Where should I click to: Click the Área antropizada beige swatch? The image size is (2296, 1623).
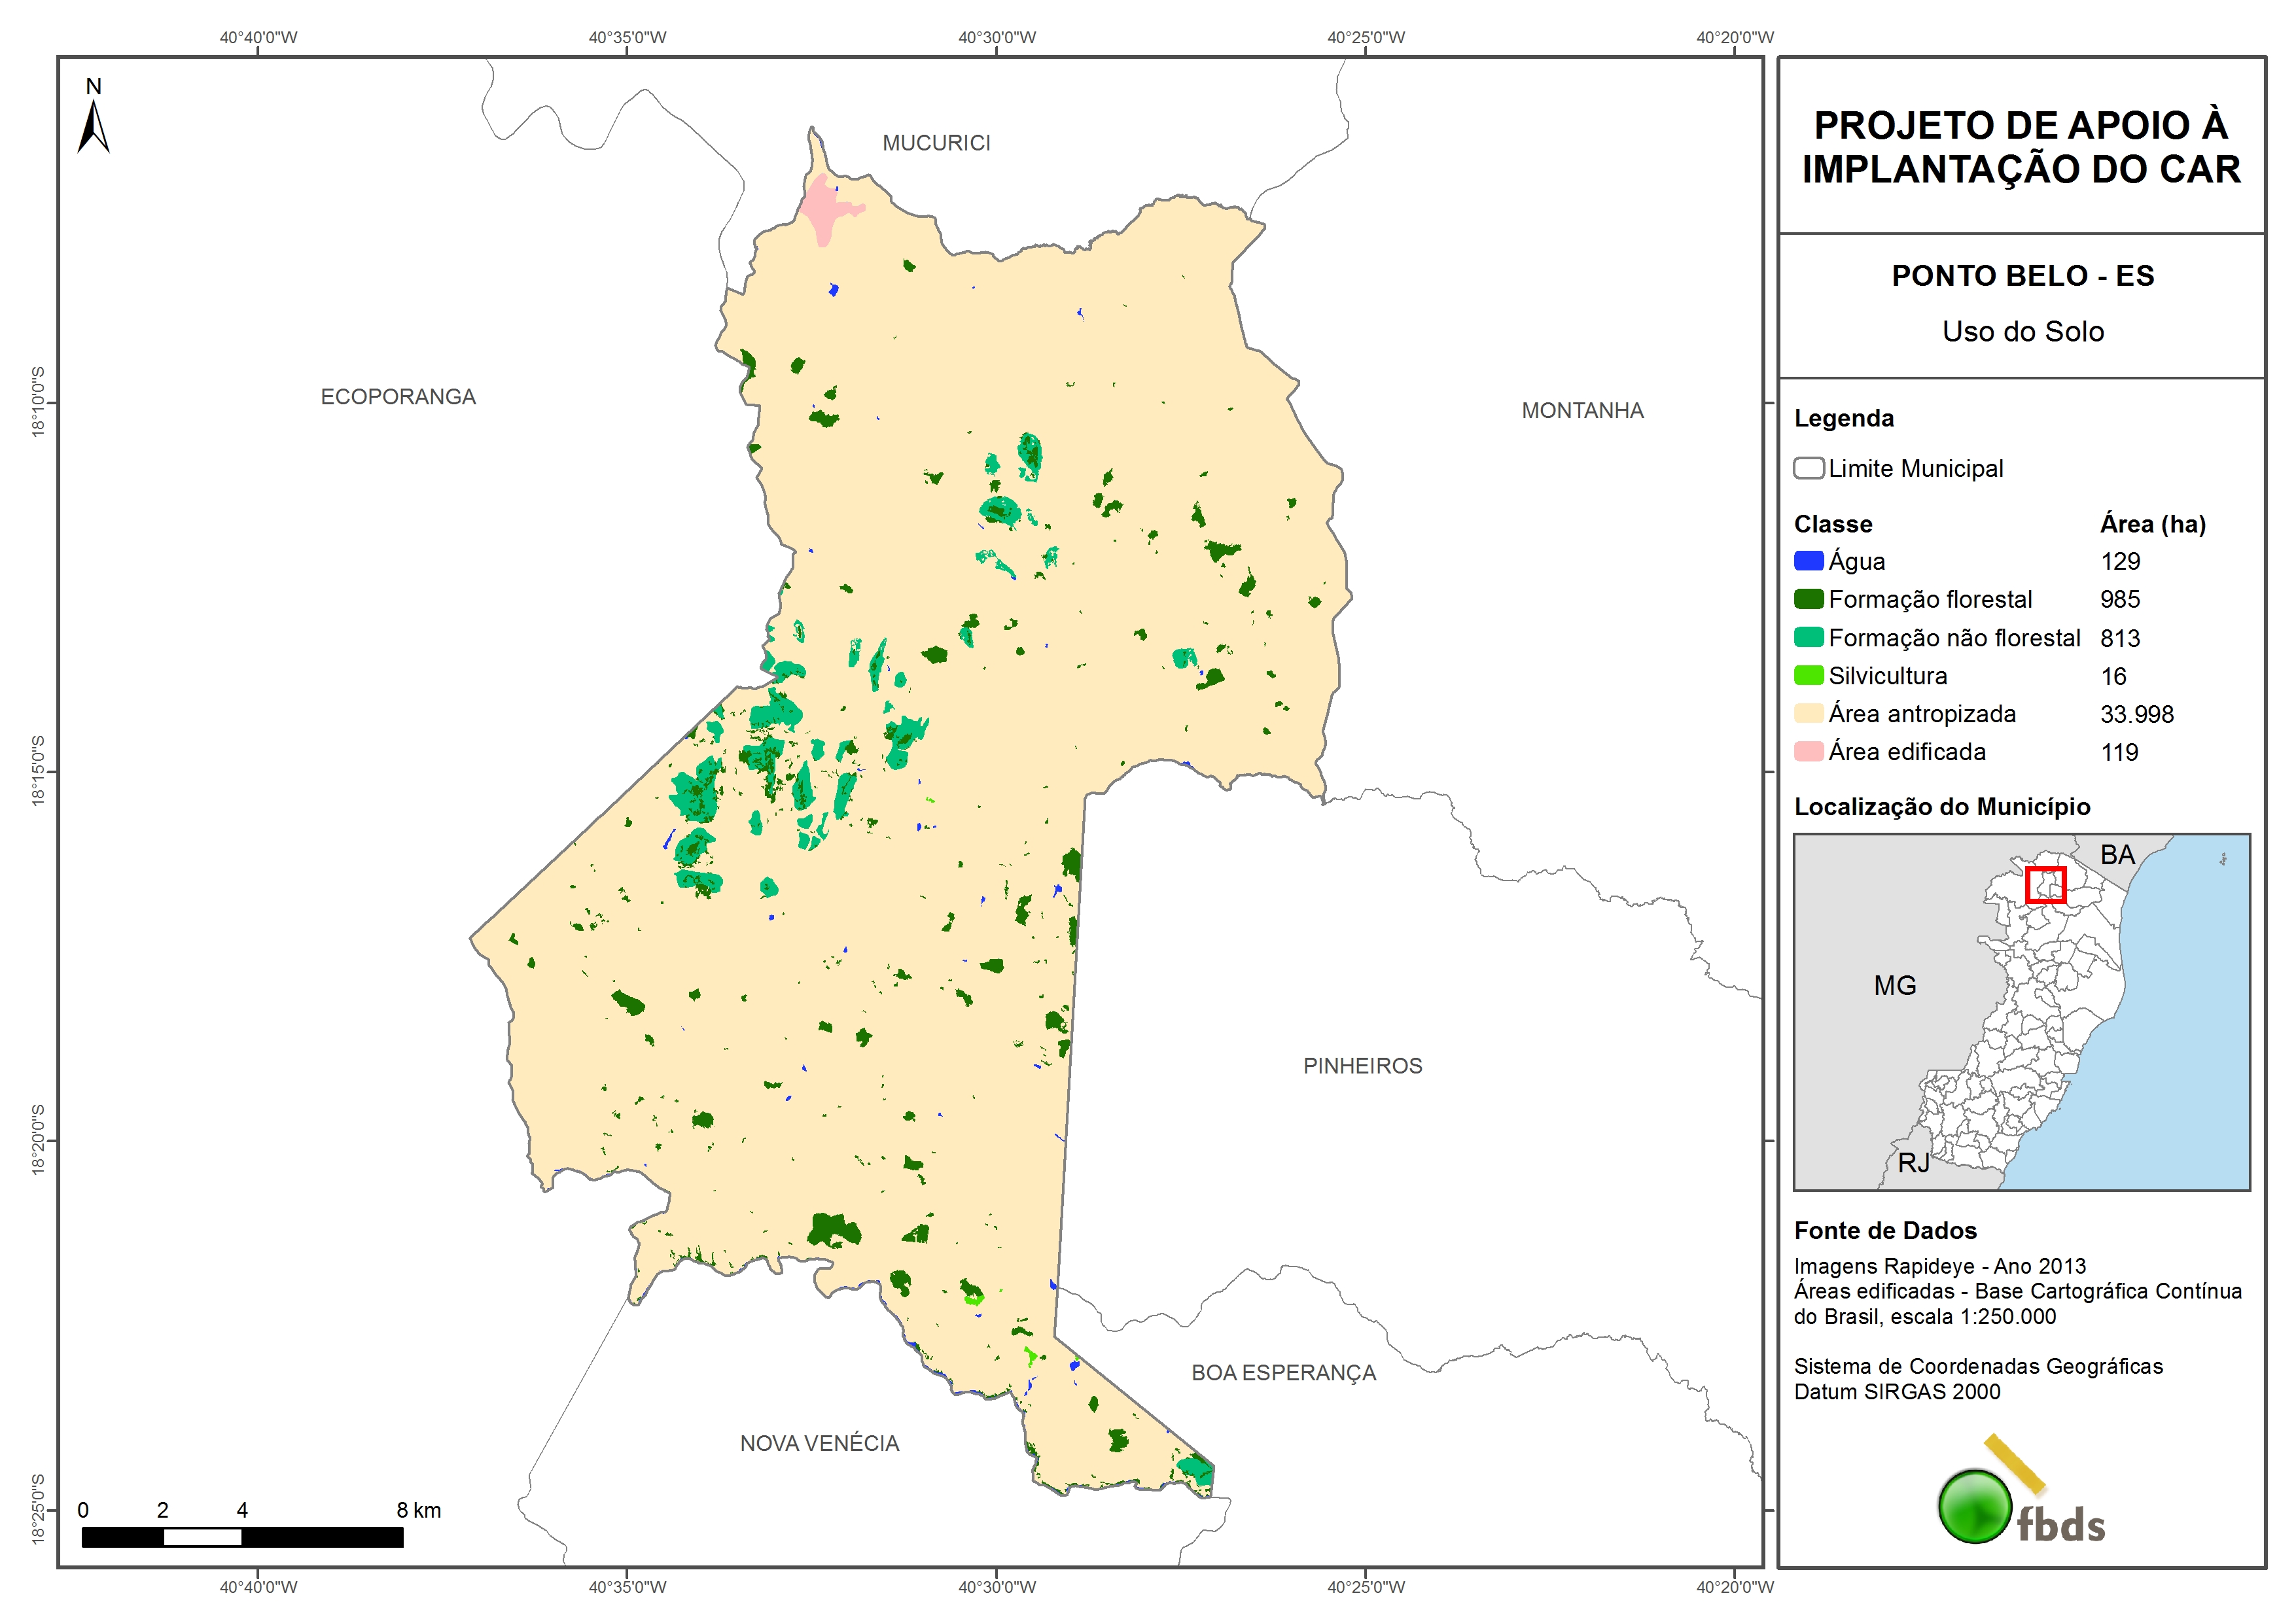(x=1808, y=713)
